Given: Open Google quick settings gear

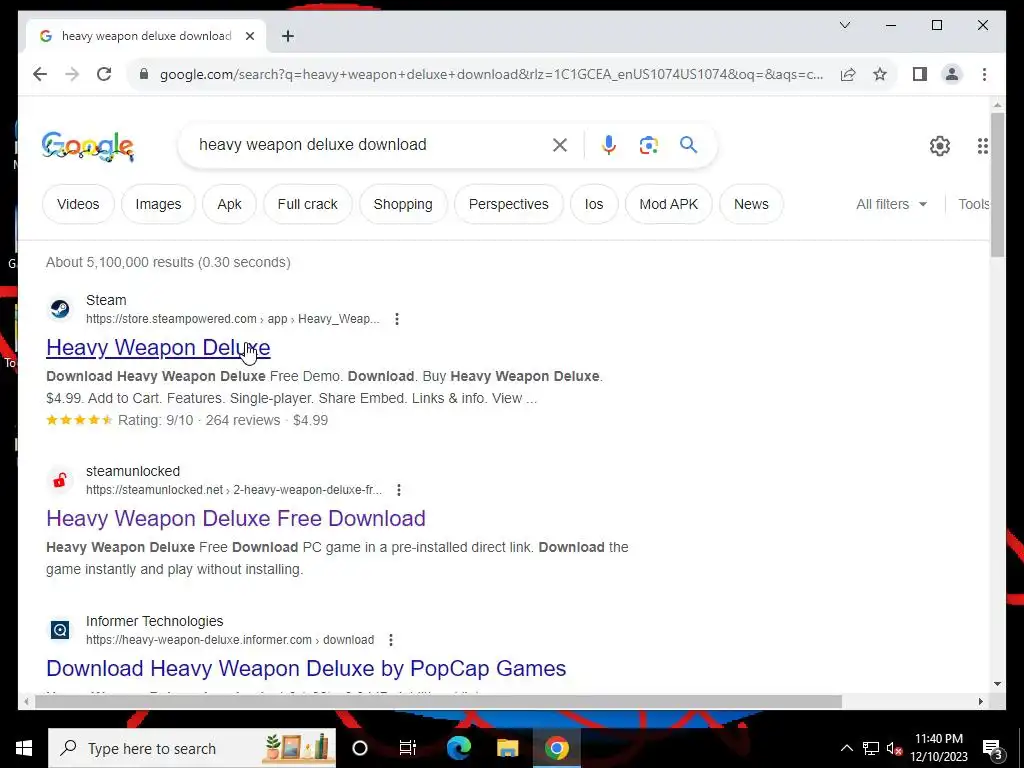Looking at the screenshot, I should coord(940,146).
